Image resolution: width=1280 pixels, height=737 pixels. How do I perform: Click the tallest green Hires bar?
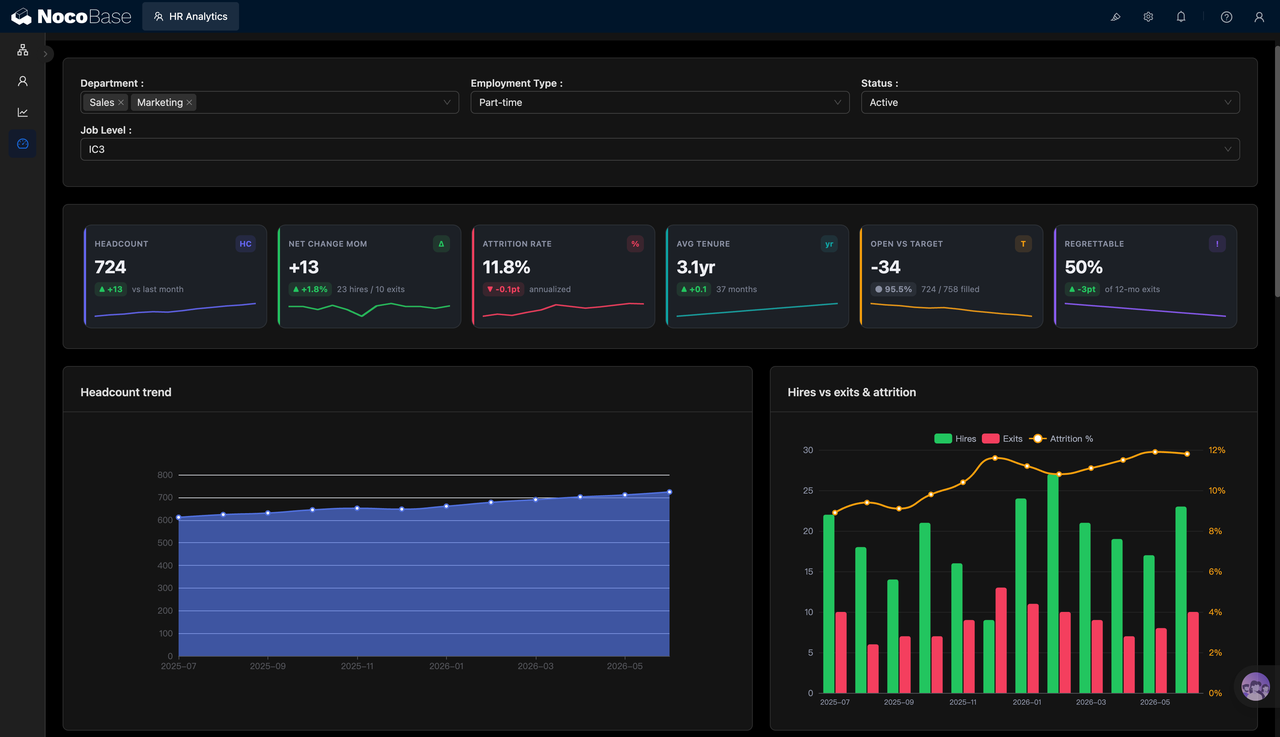1053,584
